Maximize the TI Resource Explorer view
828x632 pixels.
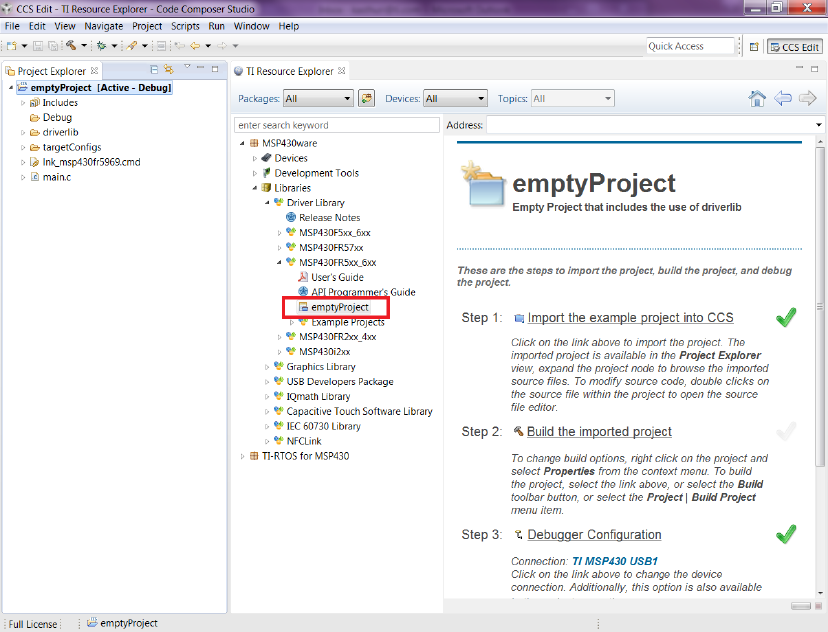[815, 69]
